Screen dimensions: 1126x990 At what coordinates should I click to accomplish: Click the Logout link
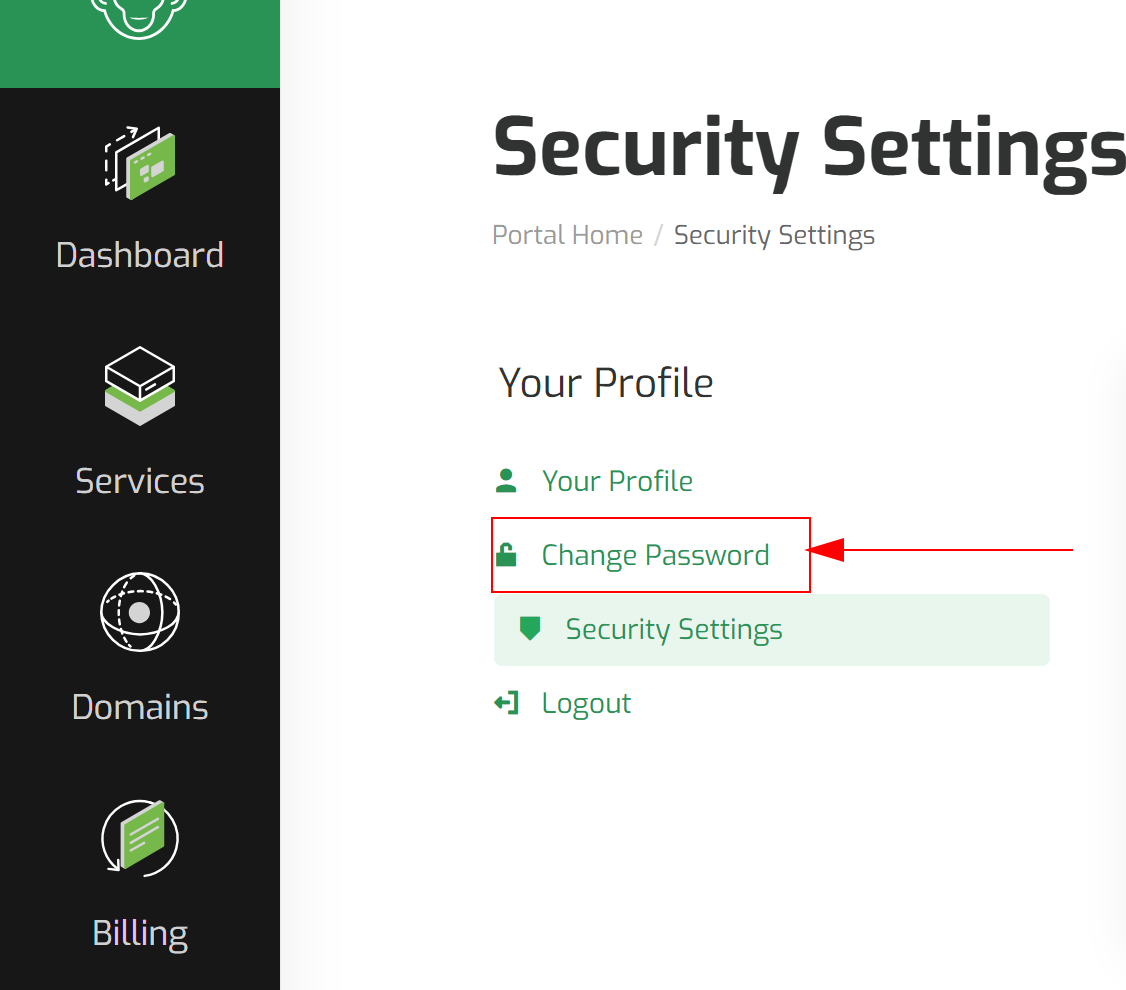pyautogui.click(x=586, y=704)
